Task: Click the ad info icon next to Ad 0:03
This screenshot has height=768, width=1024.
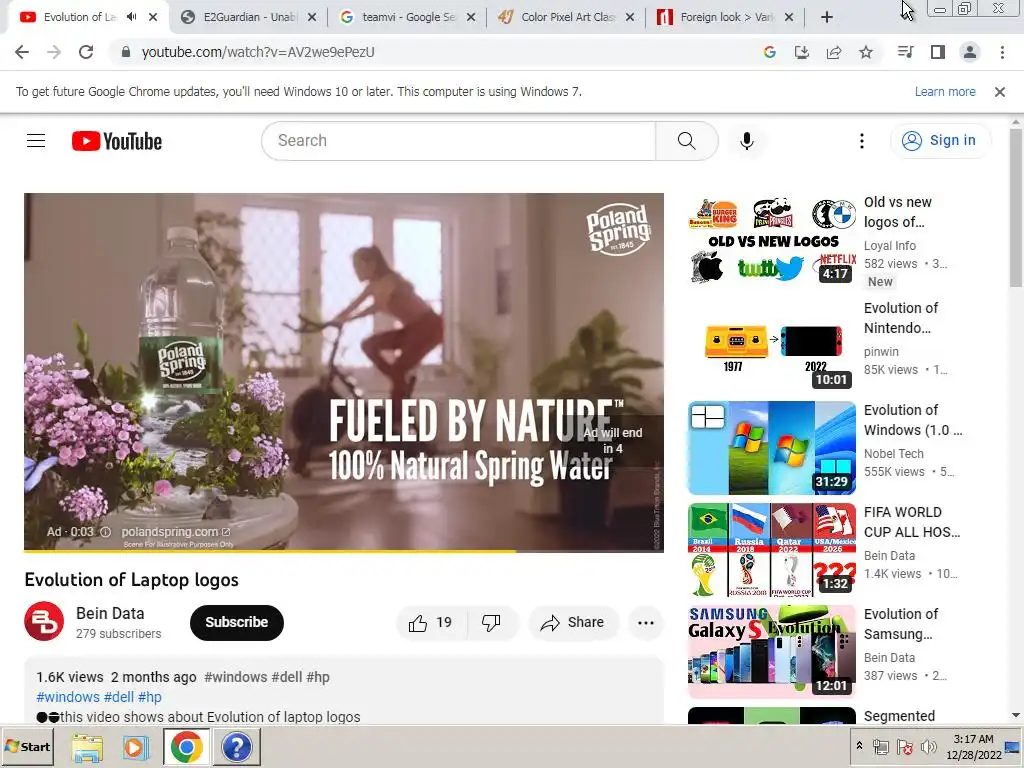Action: [x=105, y=532]
